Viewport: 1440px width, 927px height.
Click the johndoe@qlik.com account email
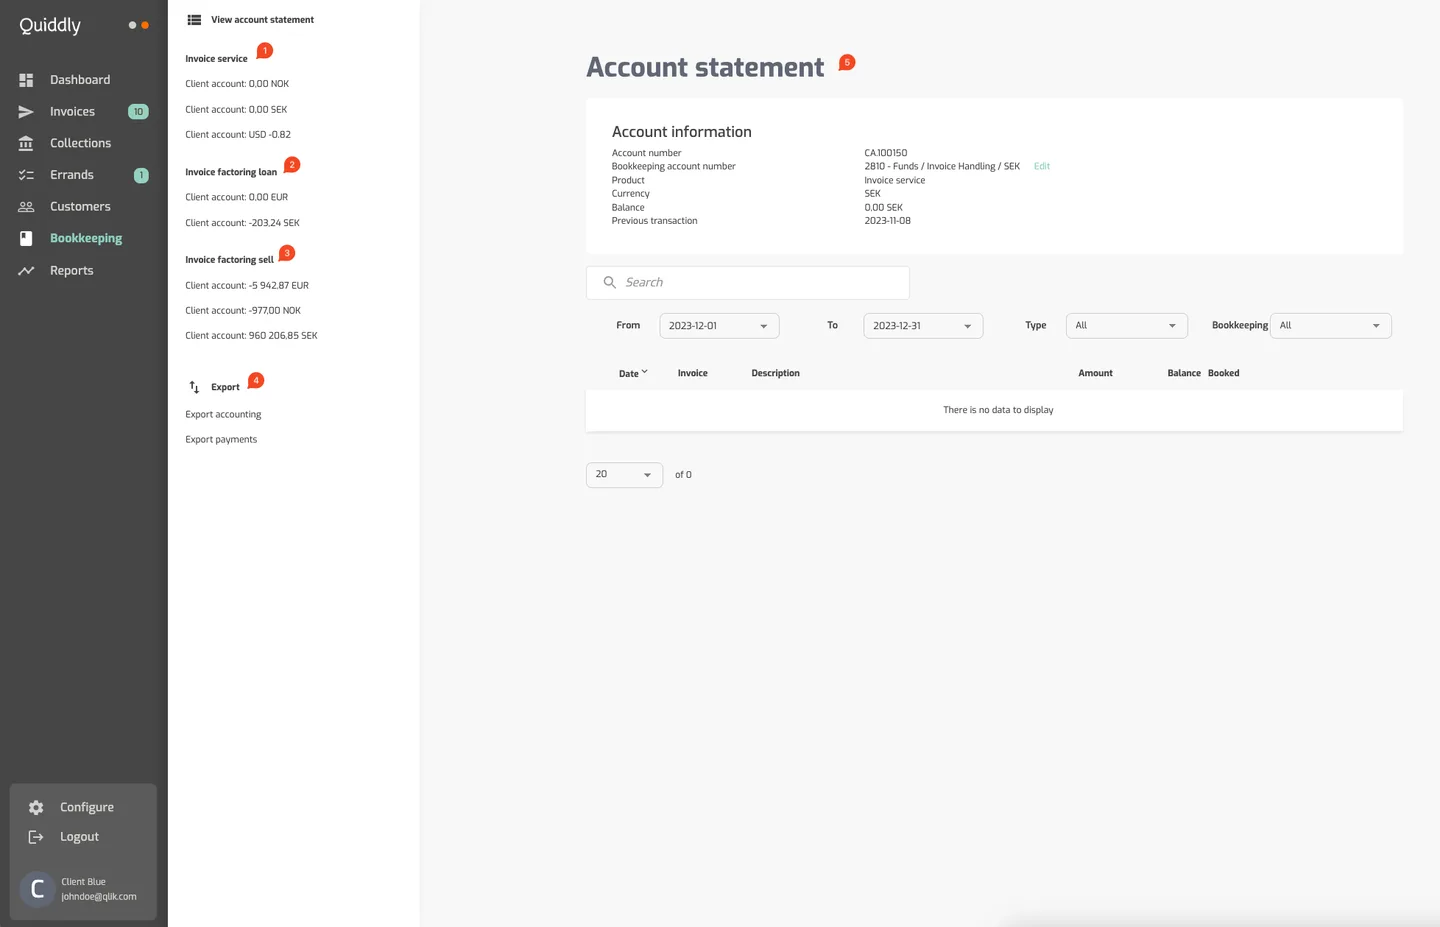pos(99,897)
